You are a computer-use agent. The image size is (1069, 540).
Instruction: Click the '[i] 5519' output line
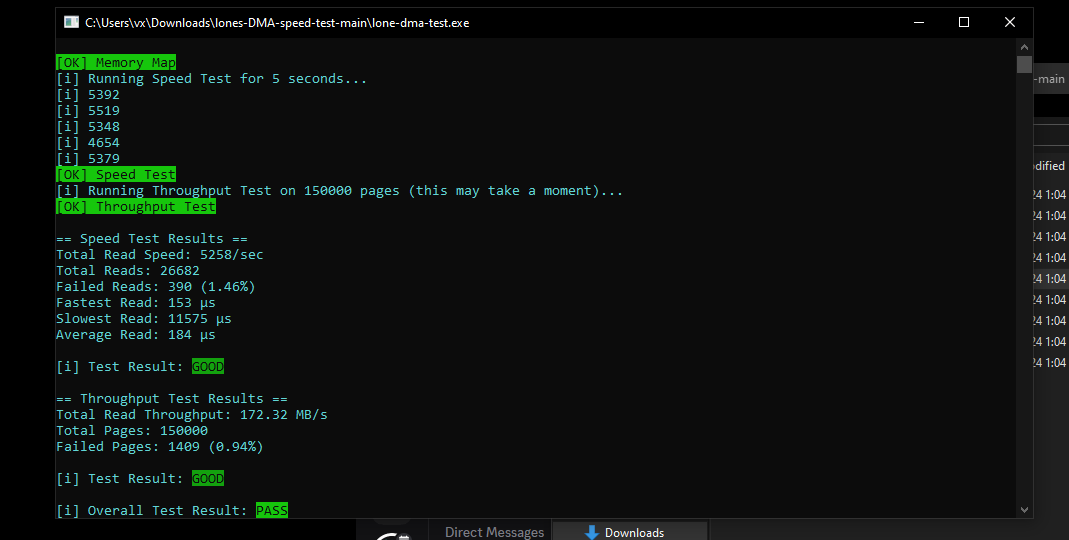point(88,110)
